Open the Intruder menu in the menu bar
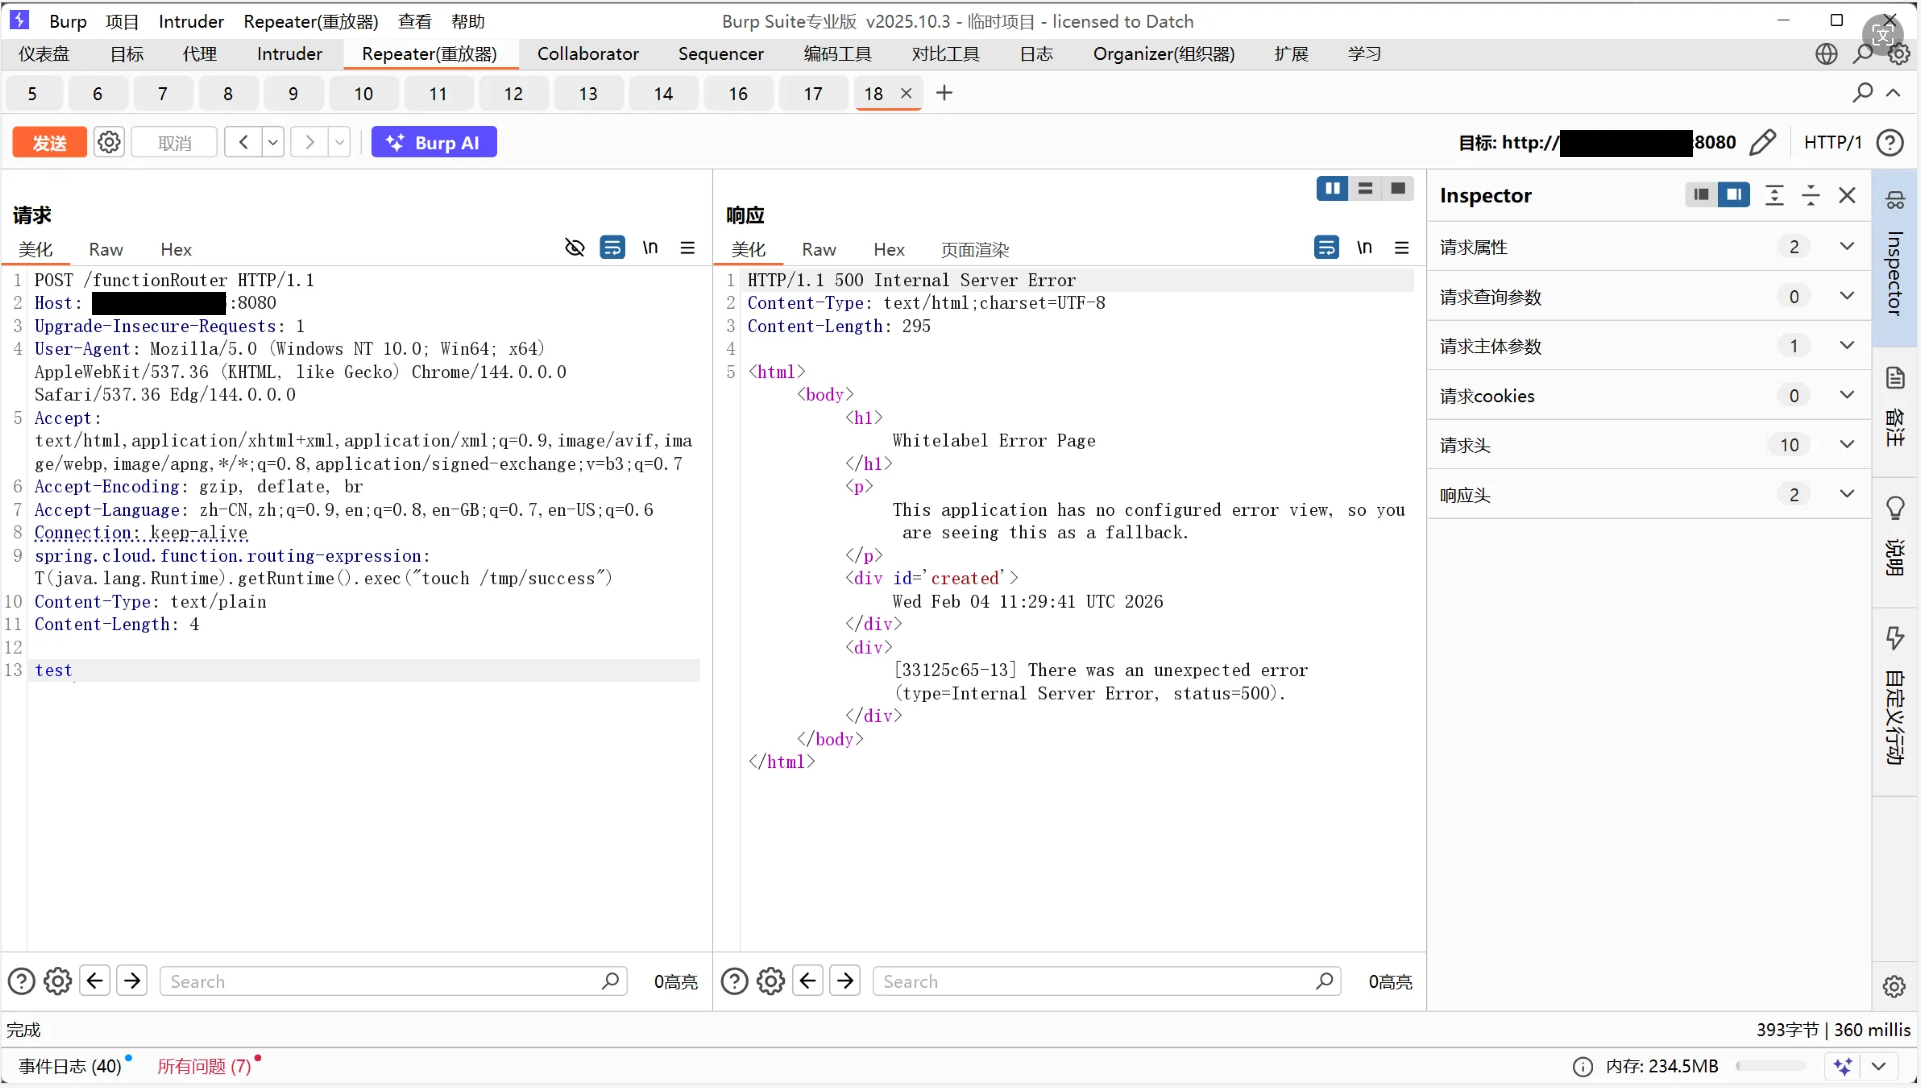The image size is (1921, 1088). point(191,21)
